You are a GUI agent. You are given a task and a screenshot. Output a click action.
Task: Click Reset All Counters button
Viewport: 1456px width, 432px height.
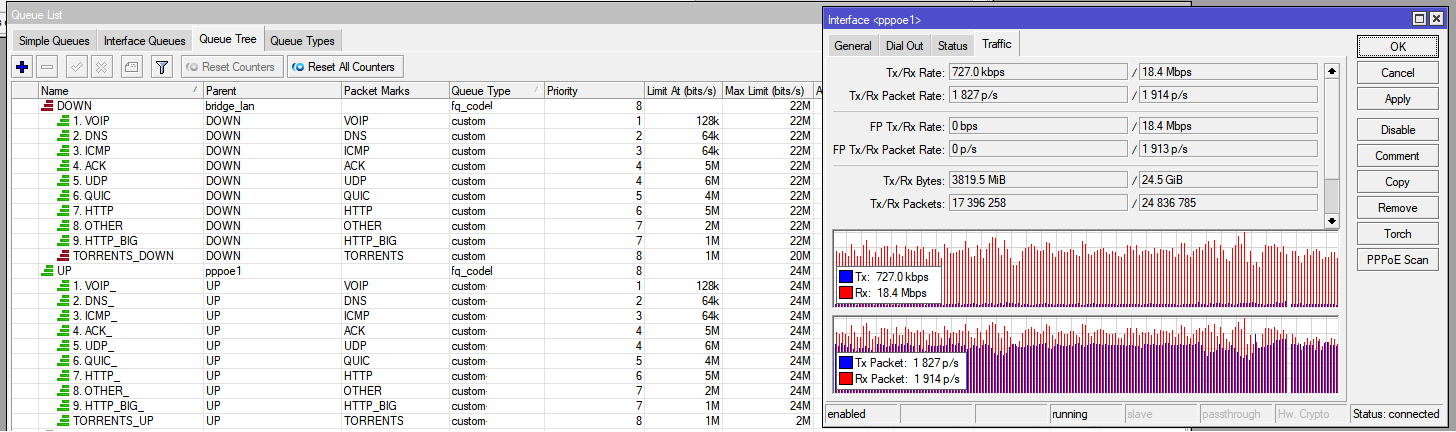click(x=345, y=67)
